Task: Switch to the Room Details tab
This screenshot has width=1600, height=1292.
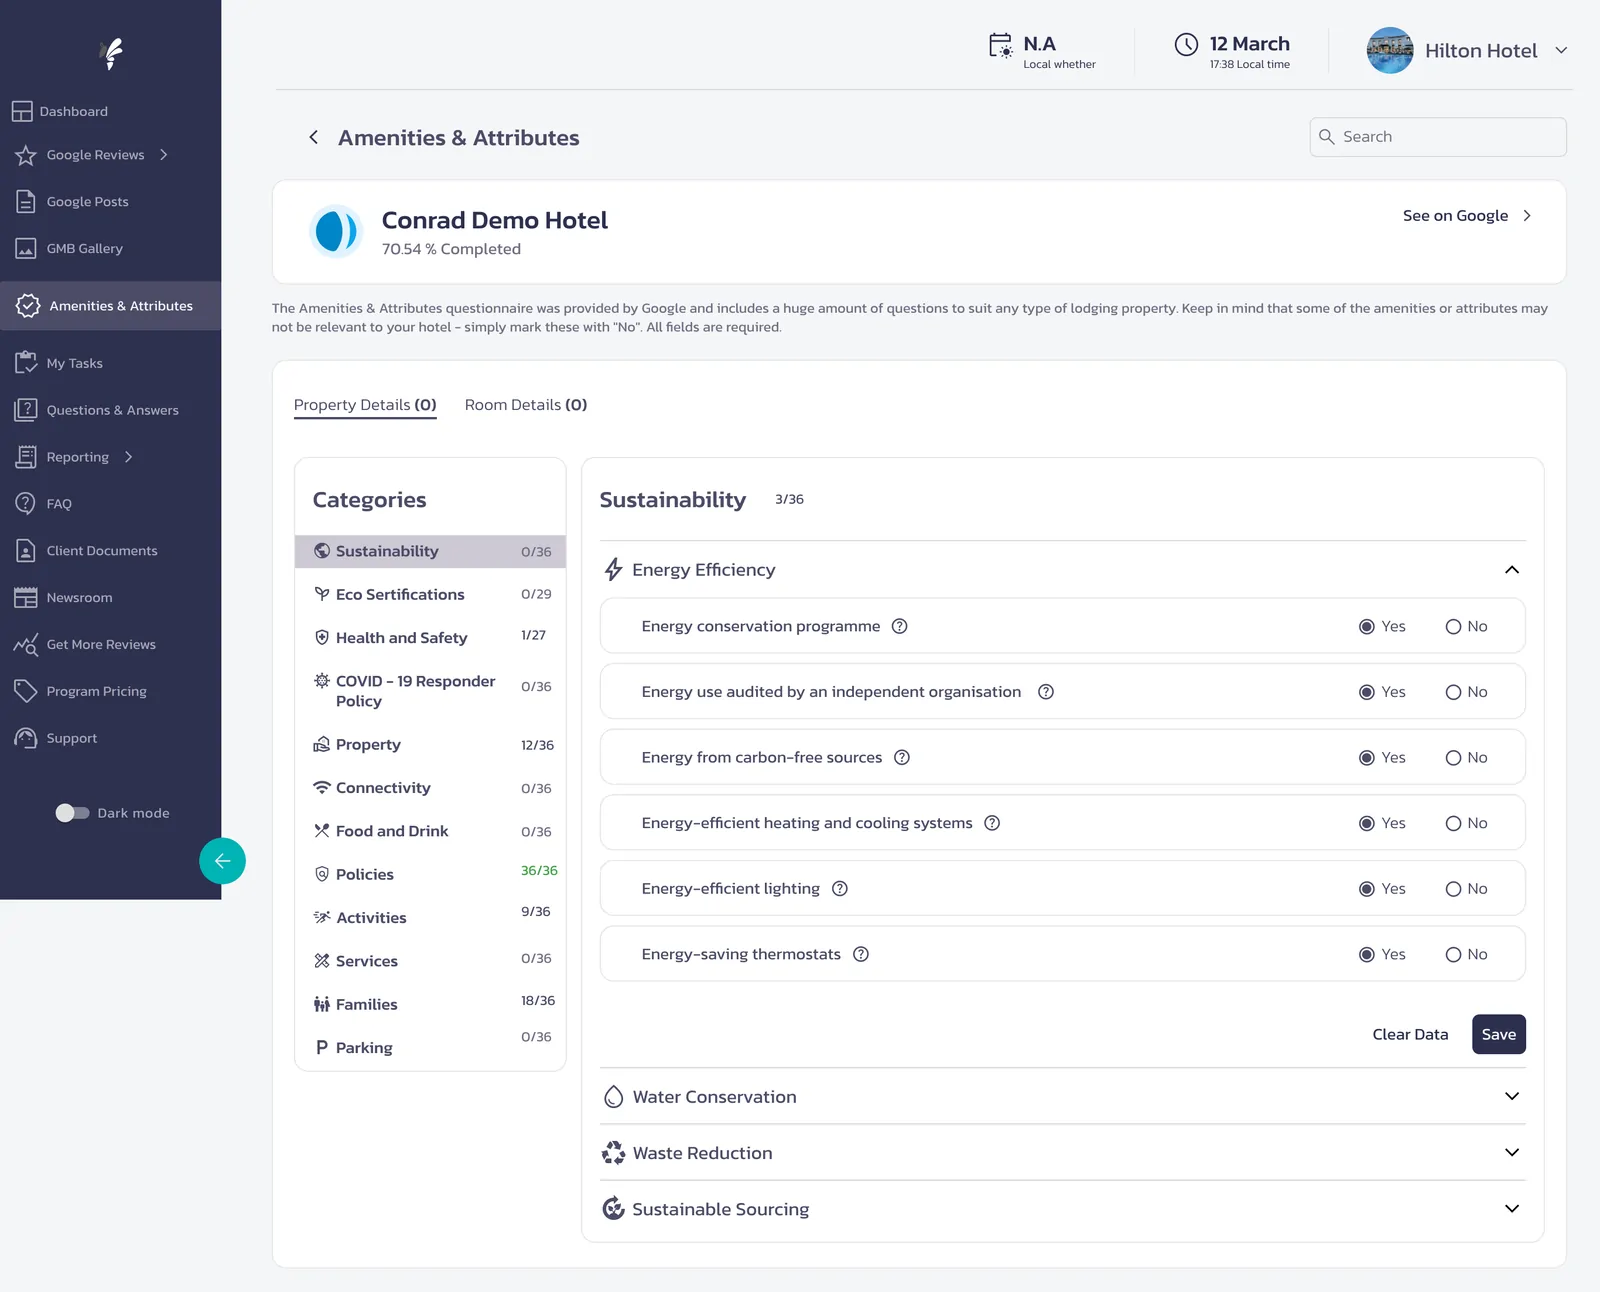Action: coord(526,405)
